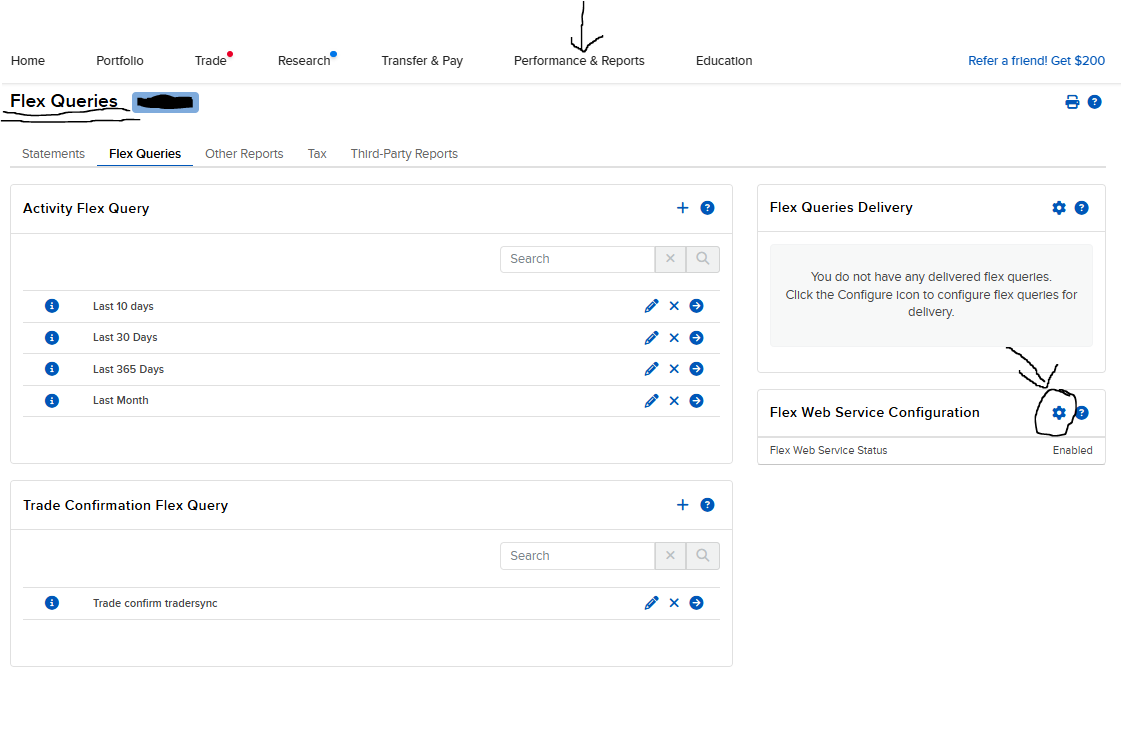Switch to the Other Reports tab
Image resolution: width=1121 pixels, height=755 pixels.
pyautogui.click(x=244, y=154)
